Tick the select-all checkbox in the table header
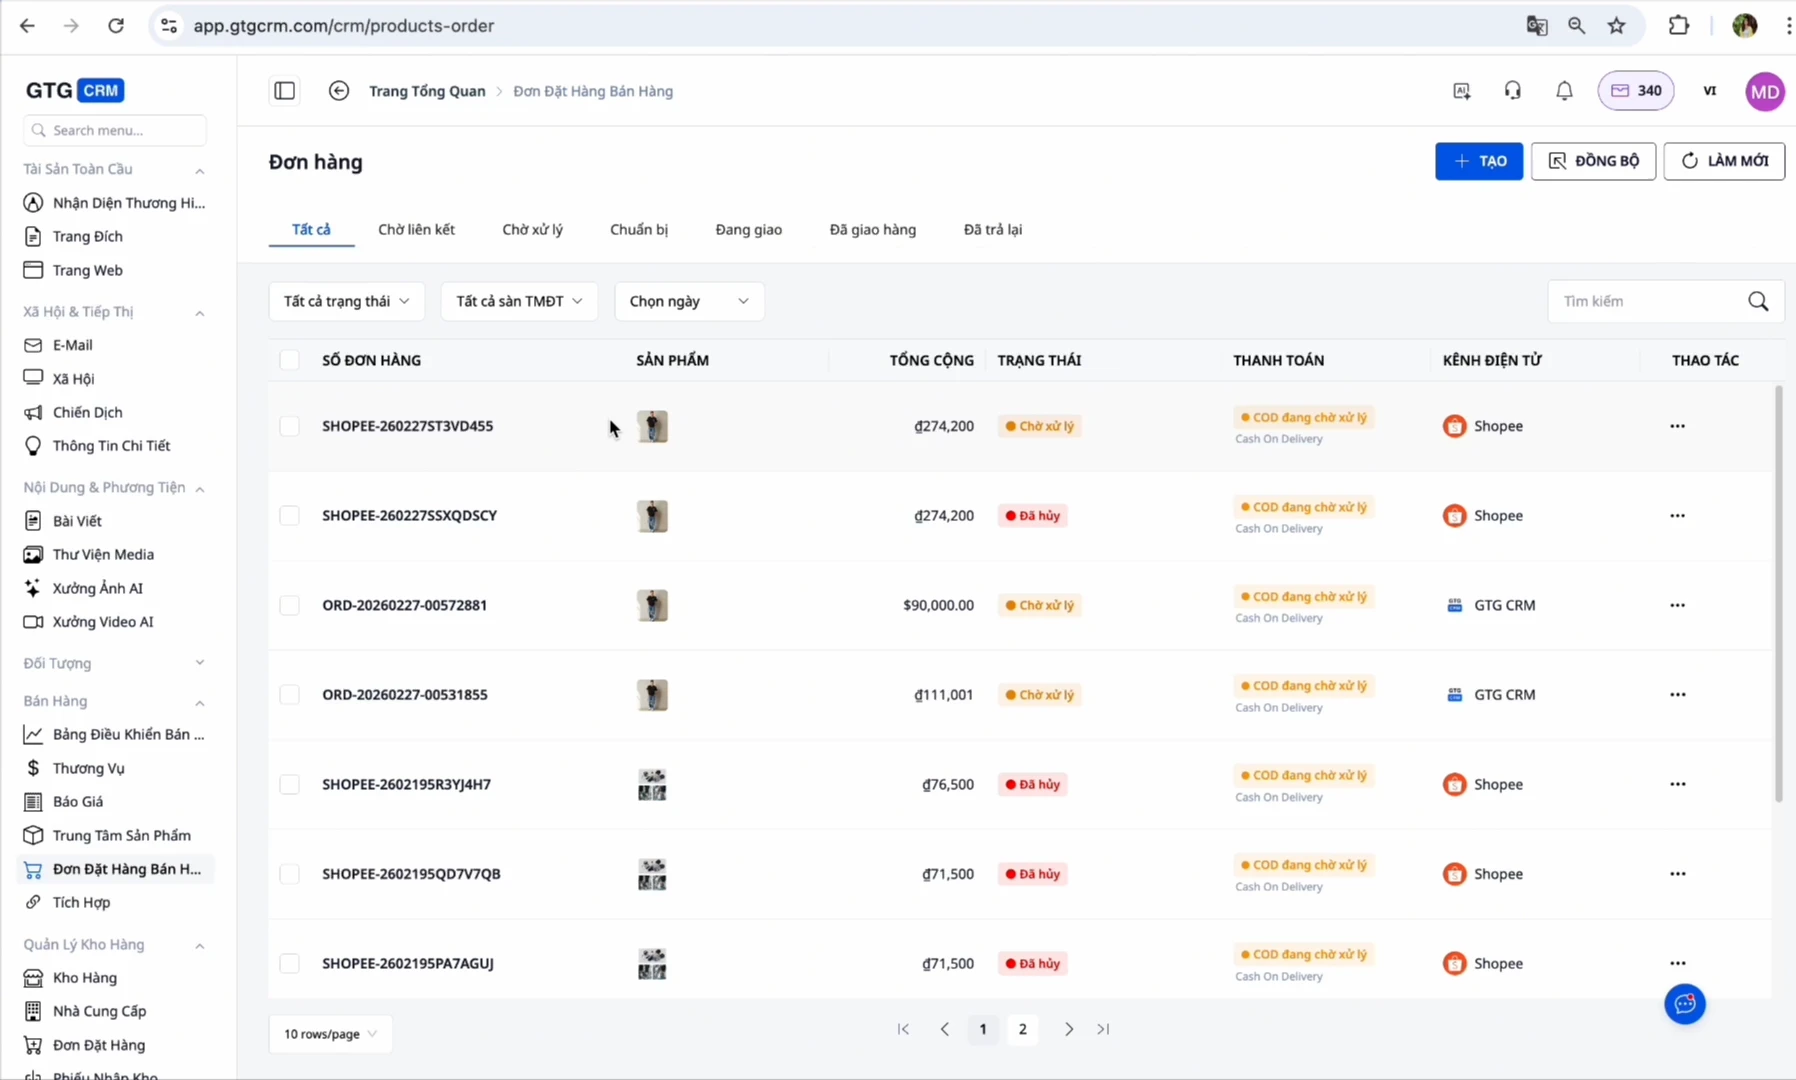 tap(289, 360)
